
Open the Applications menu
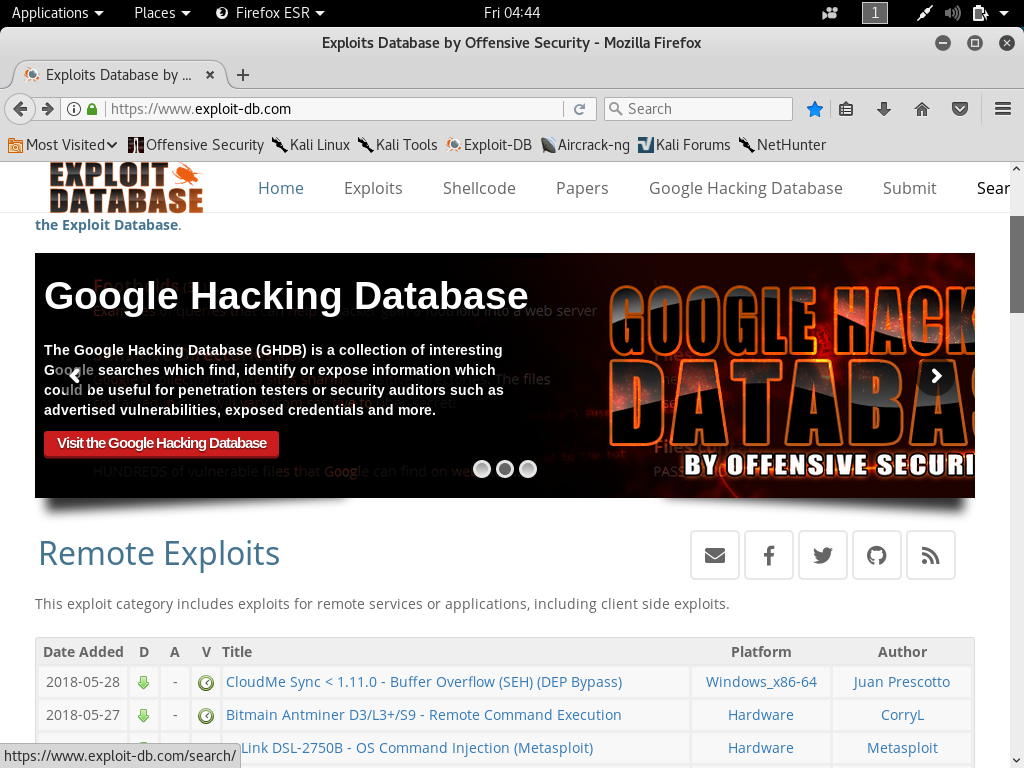57,13
